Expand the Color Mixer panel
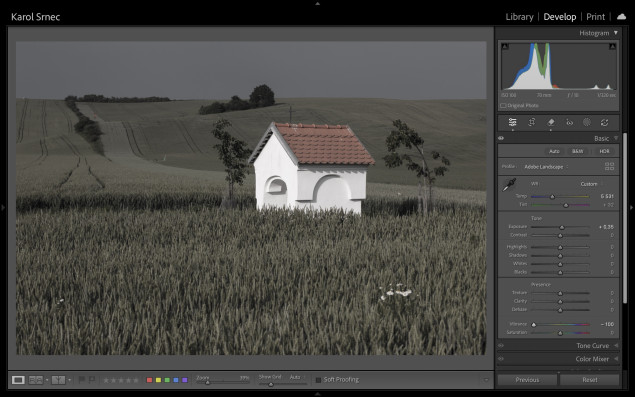635x397 pixels. point(616,359)
